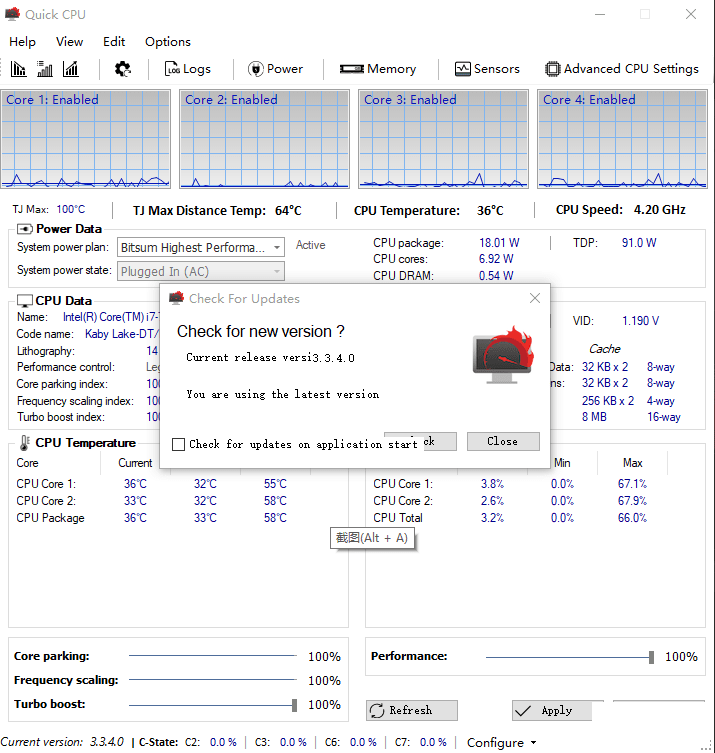Click the CPU package 18.01 W value
Image resolution: width=715 pixels, height=753 pixels.
499,243
